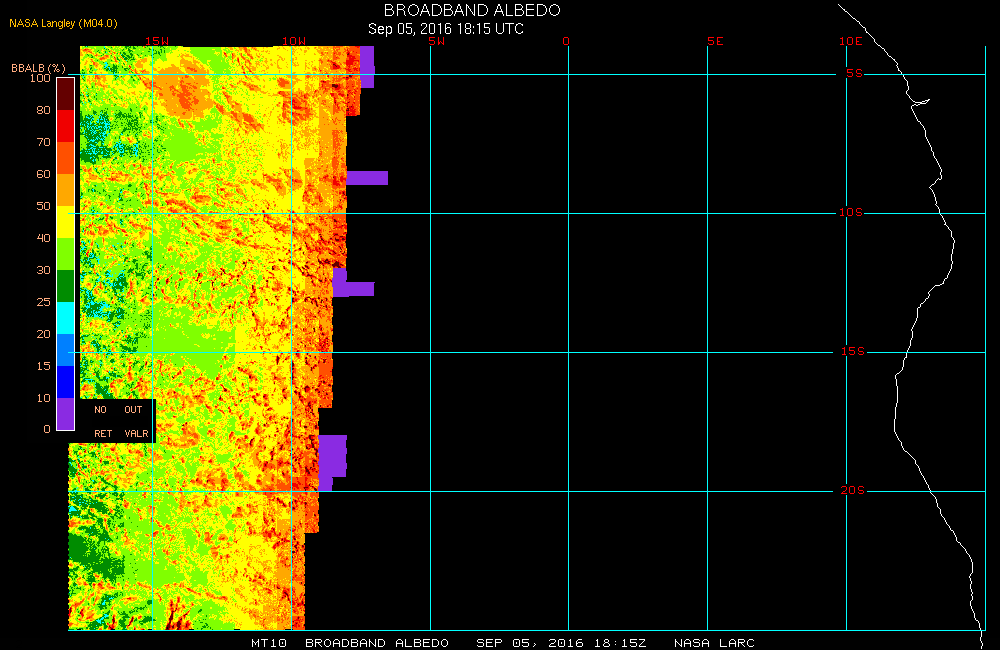
Task: Click the dark red 80–100% legend swatch
Action: [65, 93]
